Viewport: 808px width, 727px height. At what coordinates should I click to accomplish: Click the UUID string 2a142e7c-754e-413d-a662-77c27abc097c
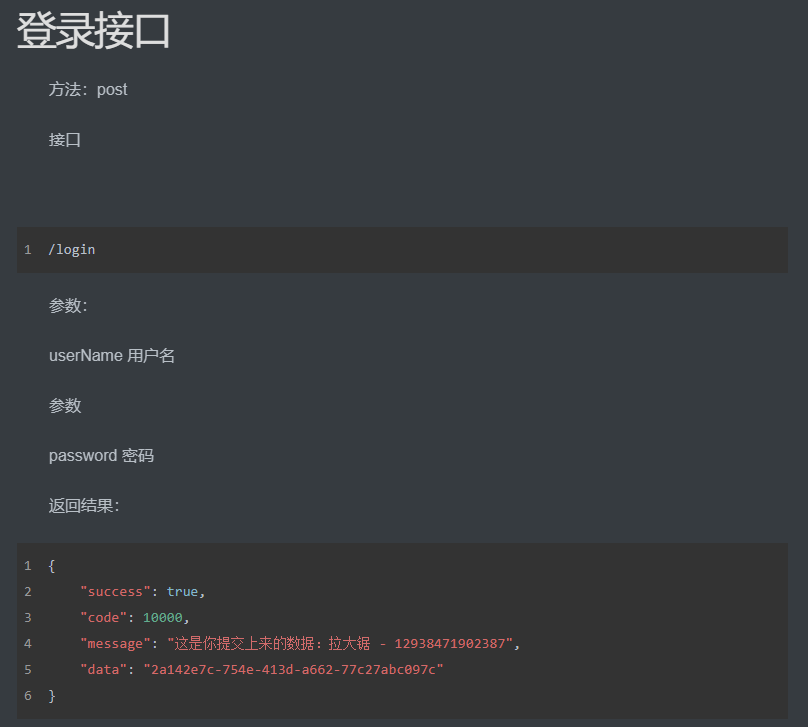pyautogui.click(x=293, y=669)
